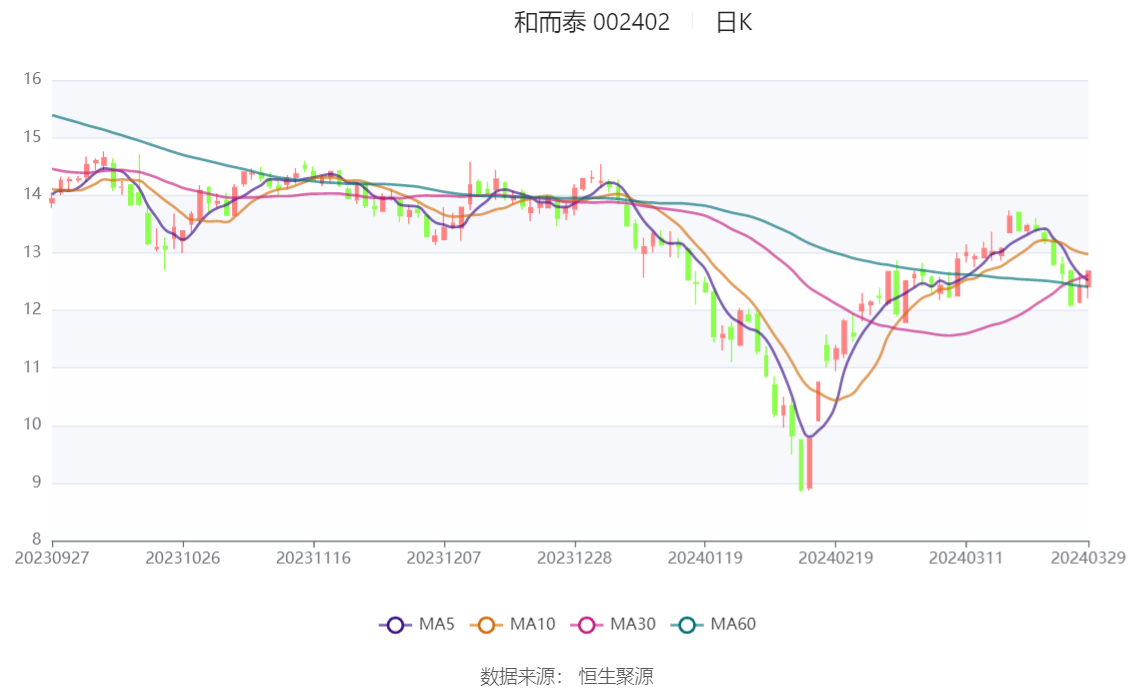1134x689 pixels.
Task: Click y-axis value label 12
Action: [x=33, y=309]
